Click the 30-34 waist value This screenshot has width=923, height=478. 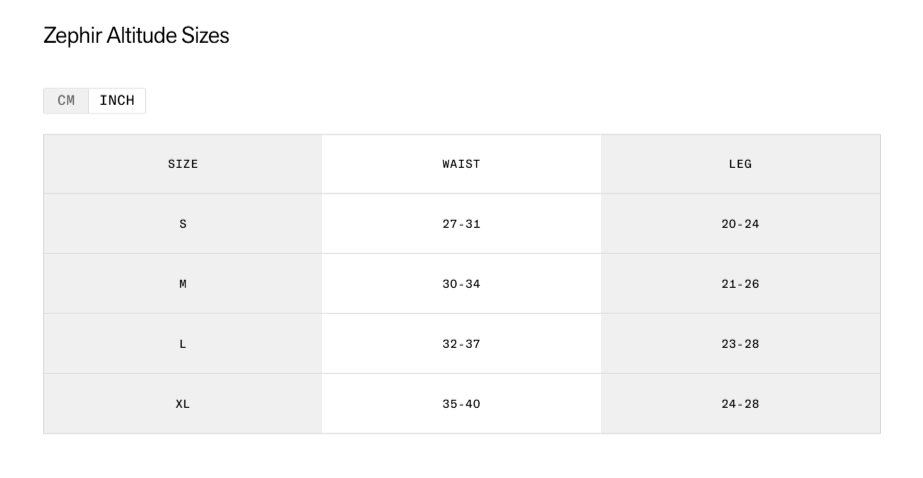click(x=461, y=284)
